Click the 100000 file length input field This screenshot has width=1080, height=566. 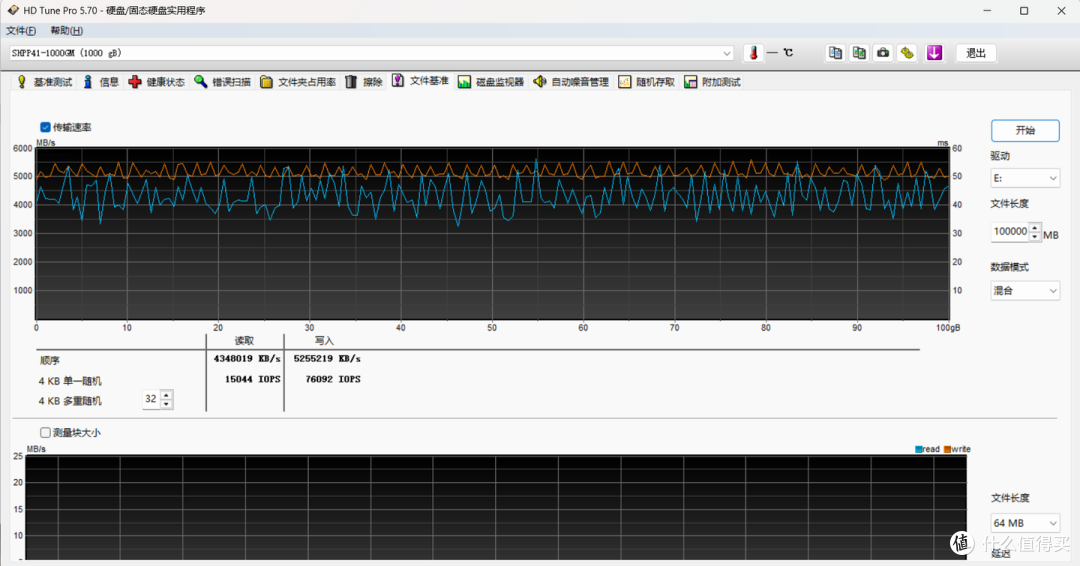tap(1010, 232)
